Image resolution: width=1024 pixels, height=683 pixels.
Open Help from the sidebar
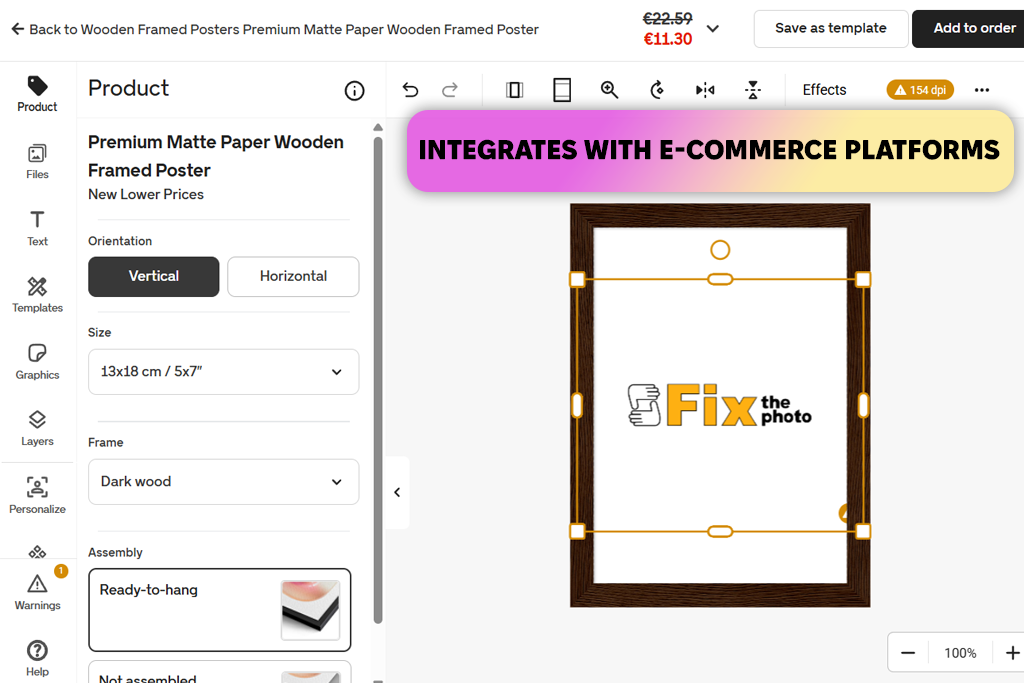pos(37,658)
